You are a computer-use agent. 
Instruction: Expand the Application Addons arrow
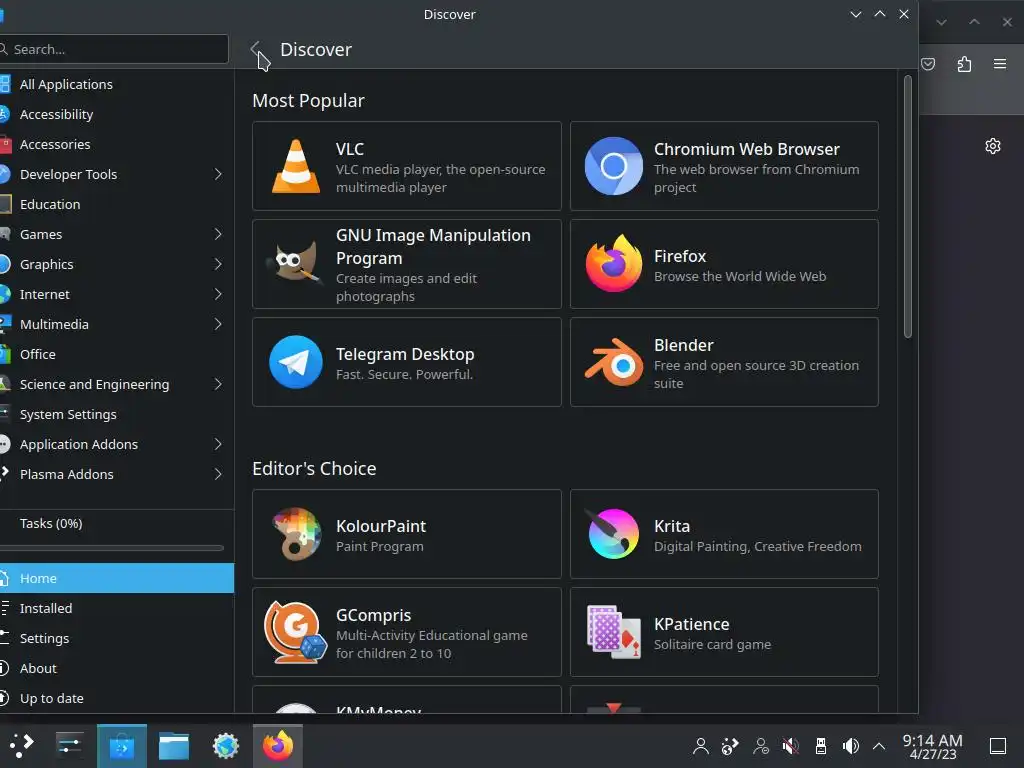[218, 445]
